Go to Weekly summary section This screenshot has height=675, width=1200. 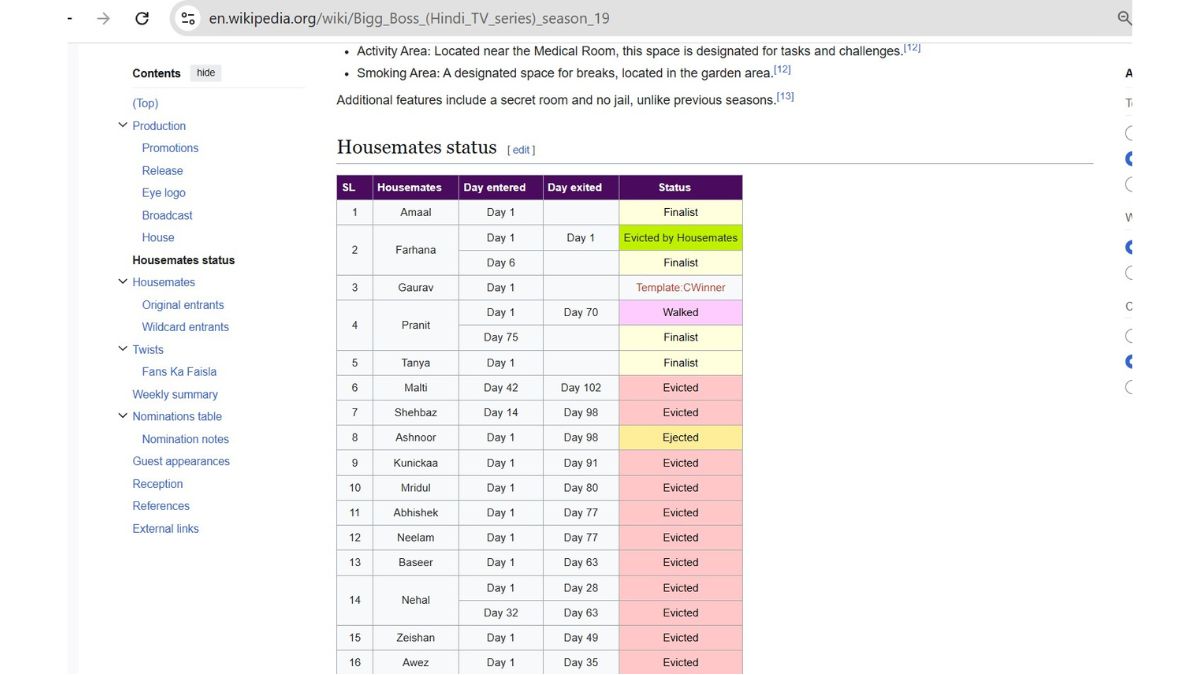[x=175, y=394]
